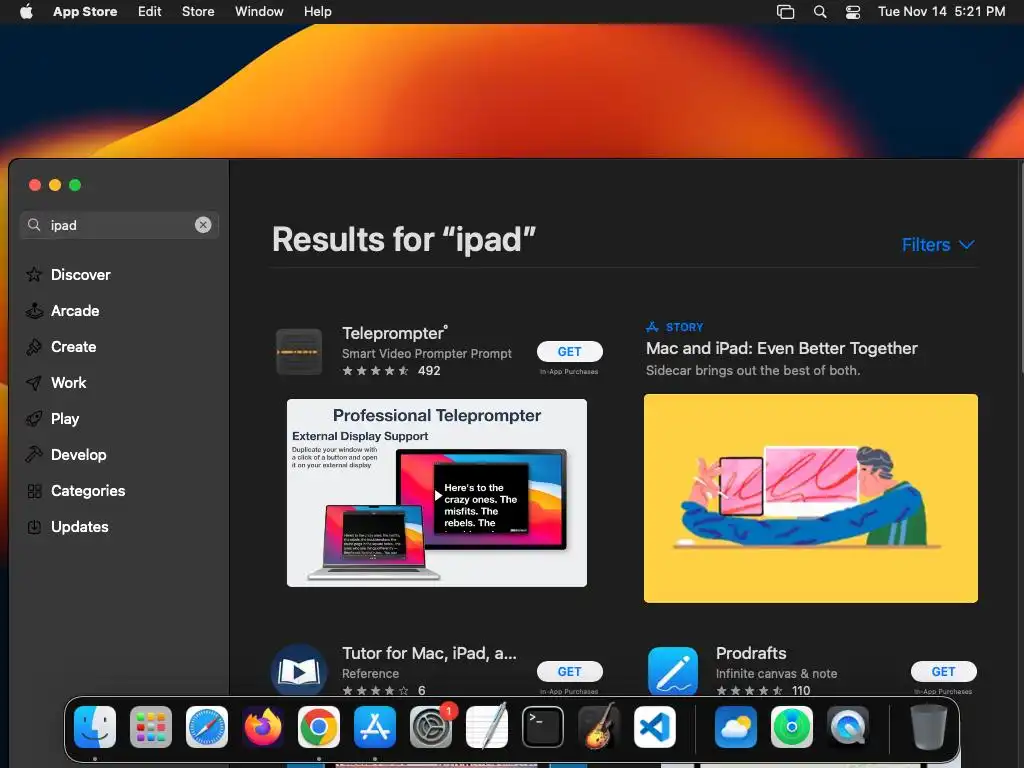1024x768 pixels.
Task: Open the Window menu
Action: (x=259, y=11)
